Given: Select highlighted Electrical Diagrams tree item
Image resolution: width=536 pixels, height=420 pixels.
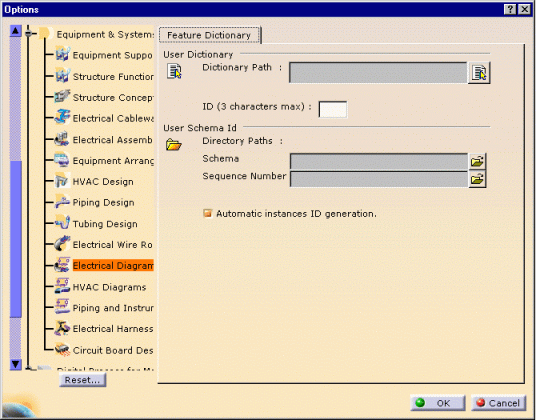Looking at the screenshot, I should 113,266.
